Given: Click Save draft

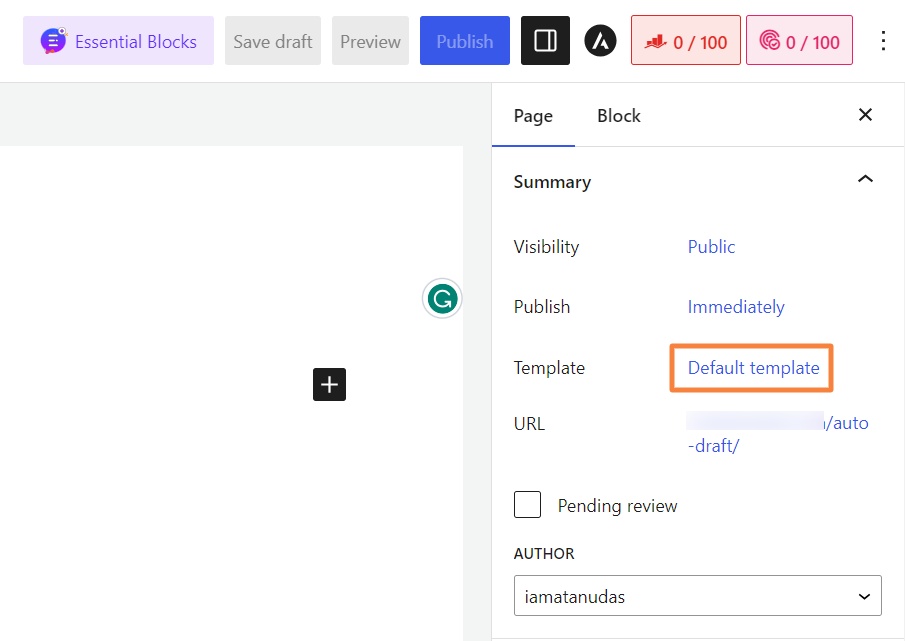Looking at the screenshot, I should [x=272, y=41].
